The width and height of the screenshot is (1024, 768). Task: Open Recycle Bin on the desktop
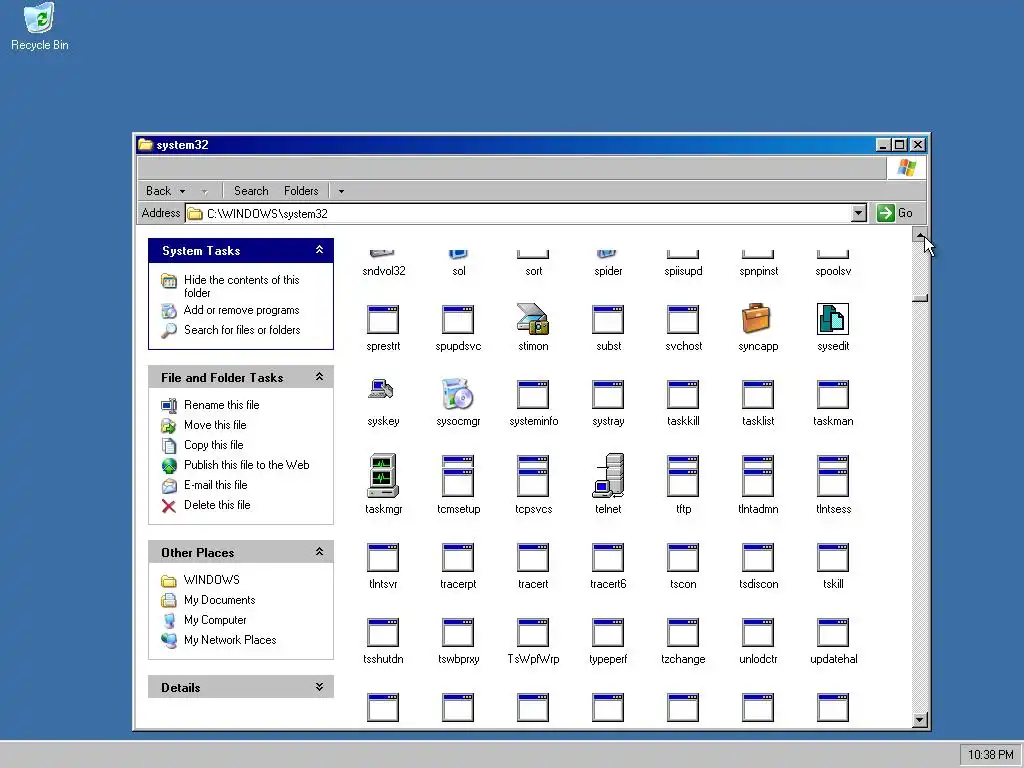click(40, 26)
